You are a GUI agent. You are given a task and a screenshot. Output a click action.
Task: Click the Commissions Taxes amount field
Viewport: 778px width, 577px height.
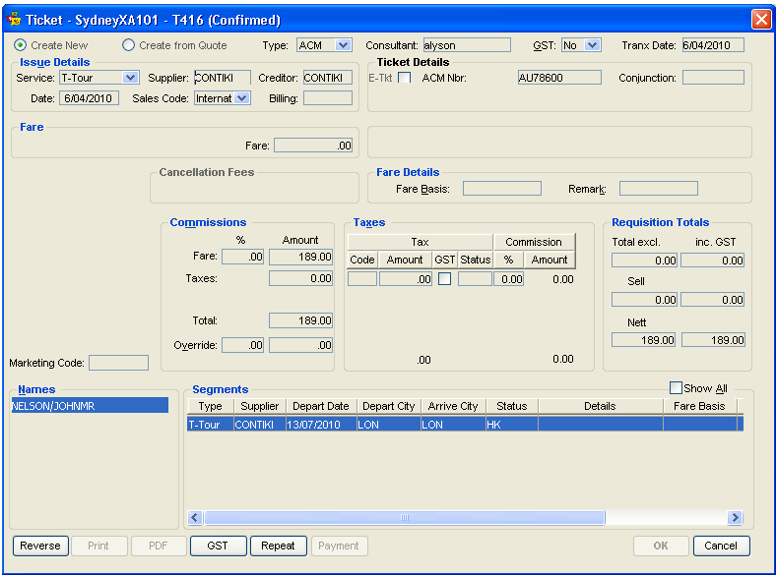[301, 278]
